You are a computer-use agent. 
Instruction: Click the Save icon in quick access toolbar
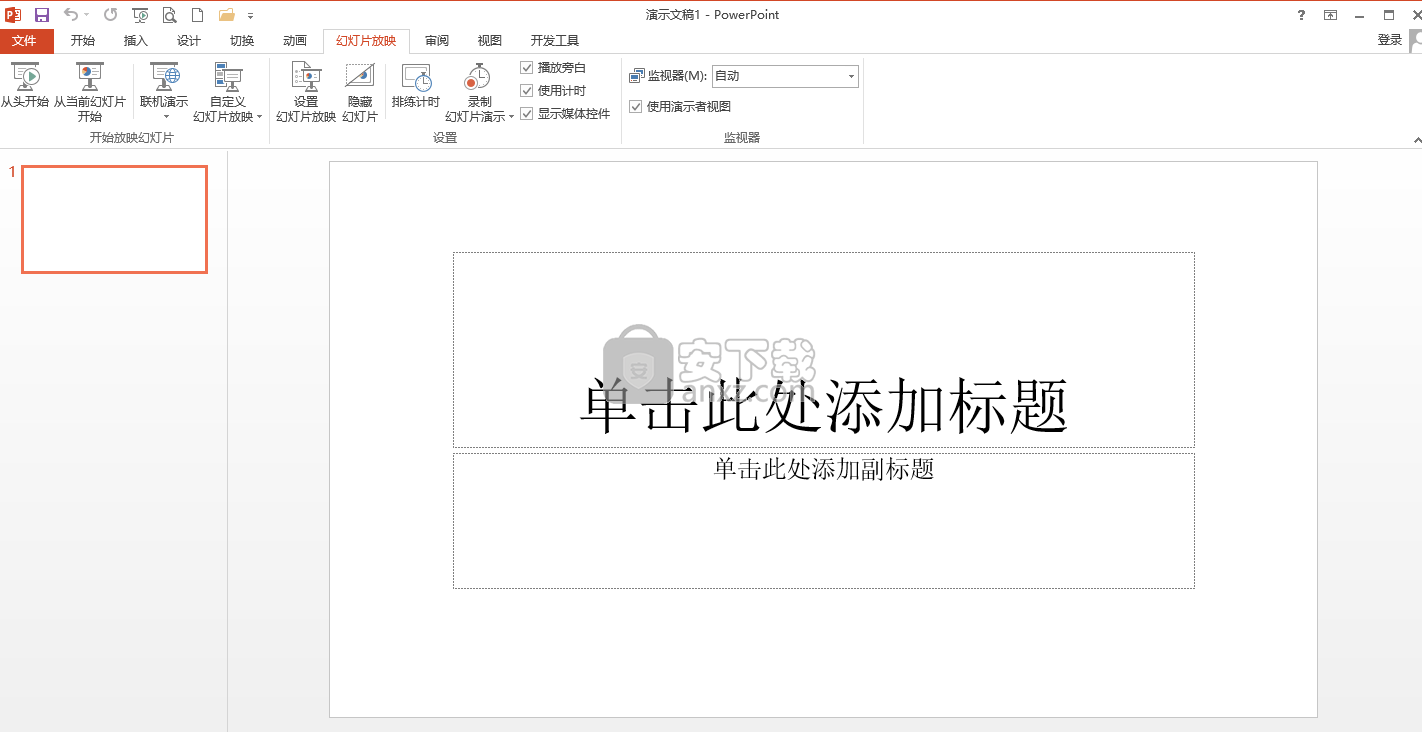(41, 15)
